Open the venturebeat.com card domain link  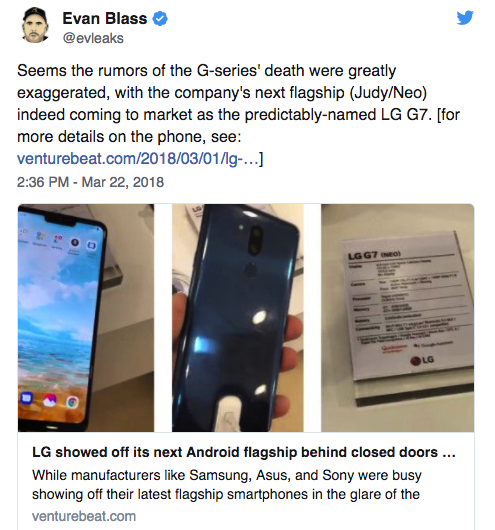pyautogui.click(x=84, y=516)
